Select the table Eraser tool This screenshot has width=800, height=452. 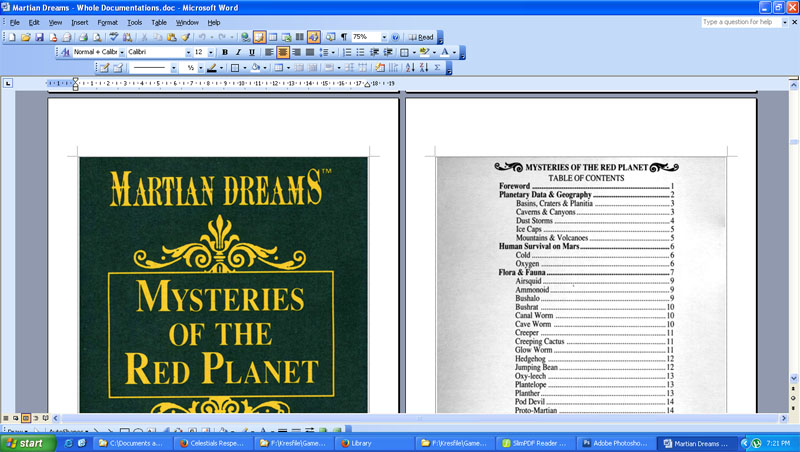(x=118, y=67)
